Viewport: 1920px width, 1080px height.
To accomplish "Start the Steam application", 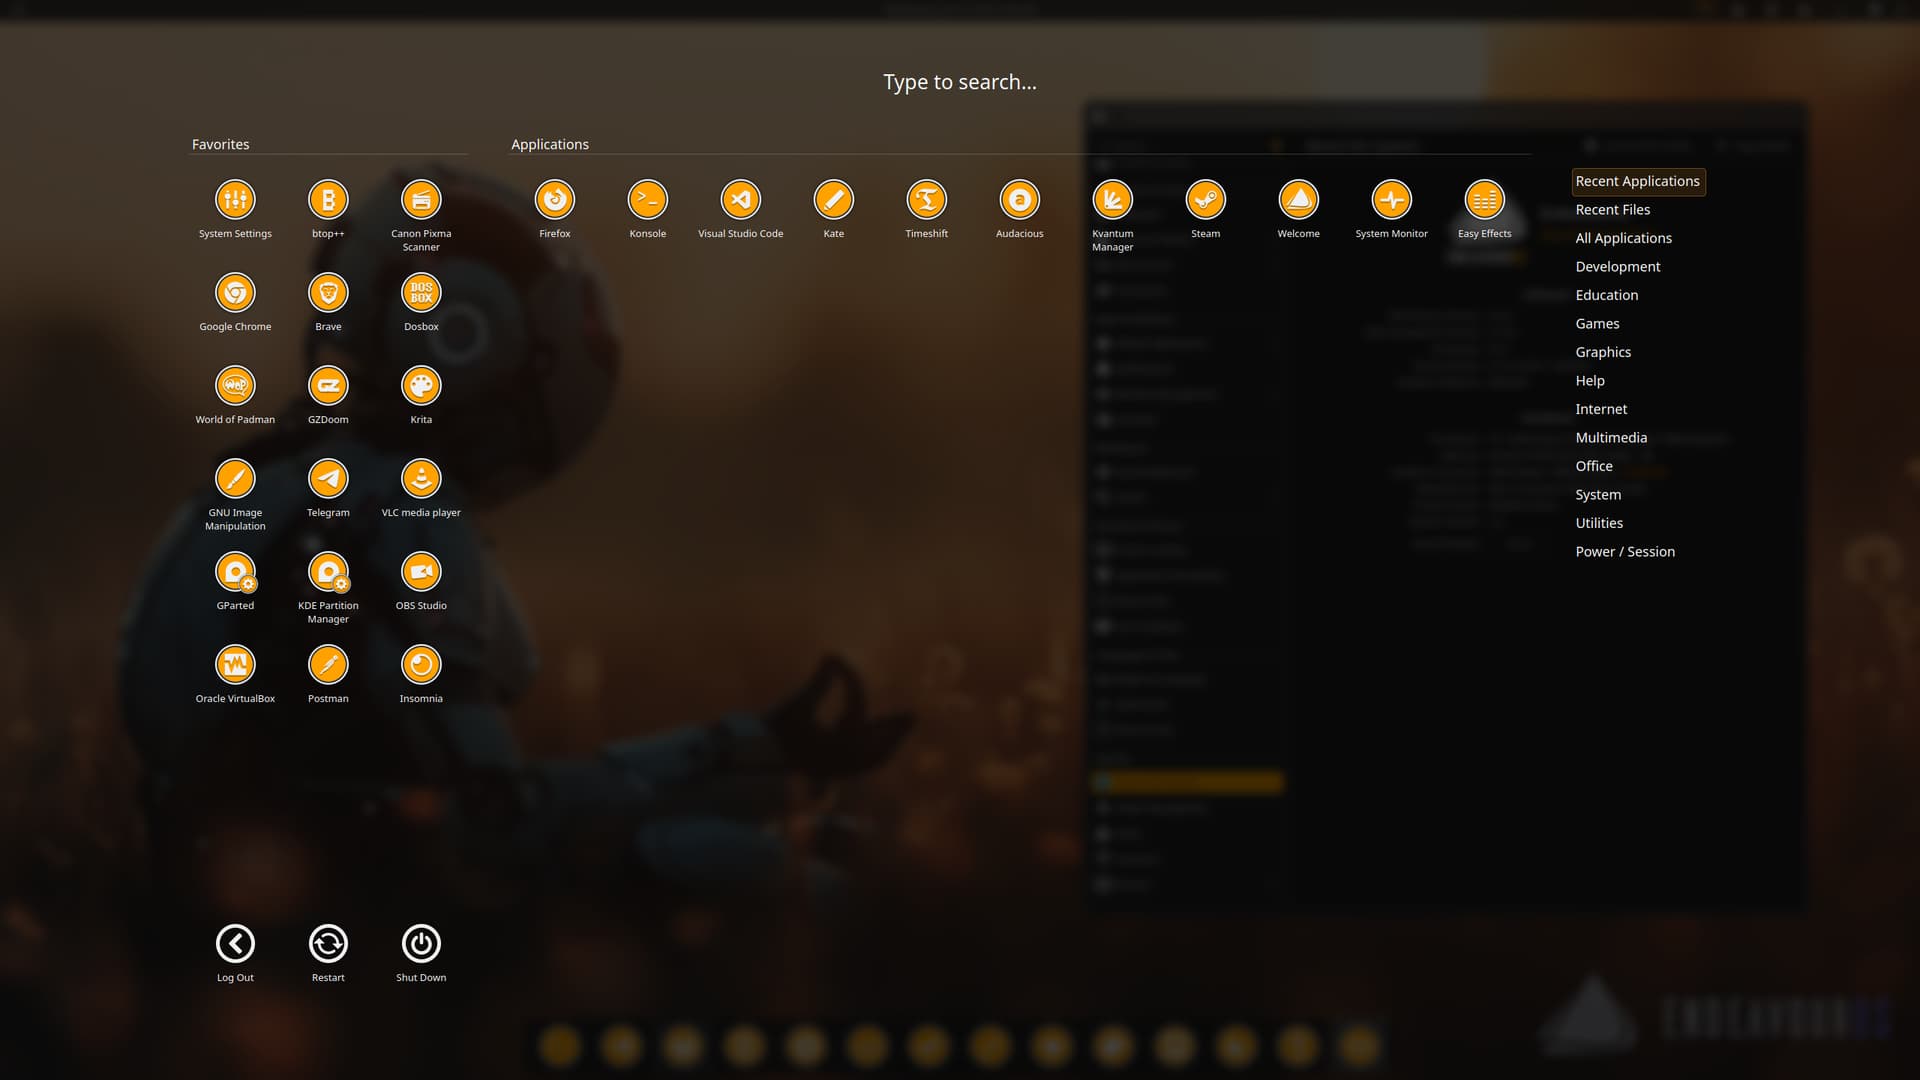I will 1205,200.
